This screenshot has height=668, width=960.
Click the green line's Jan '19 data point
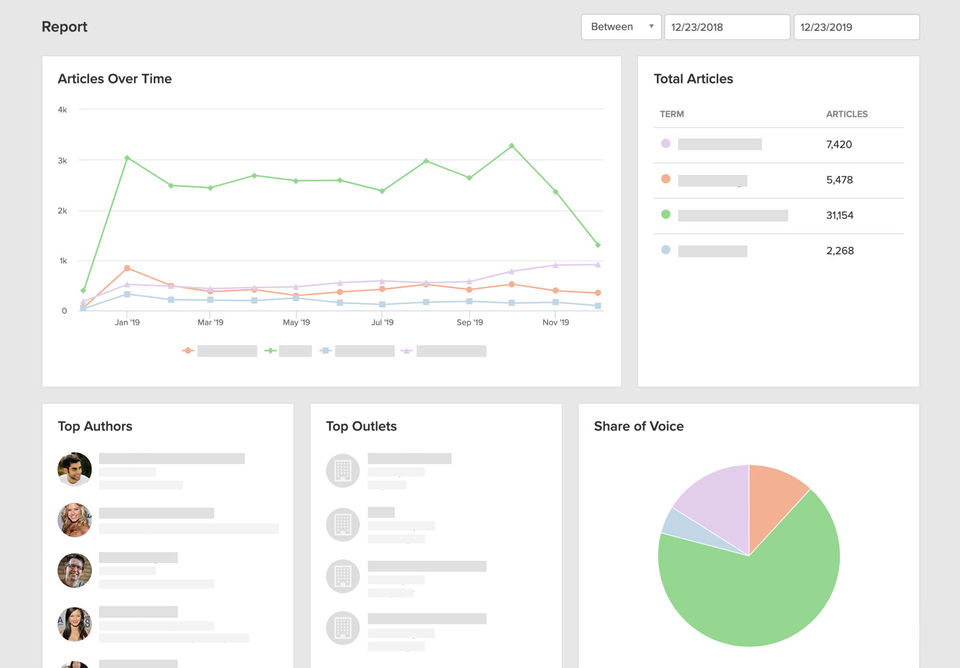click(127, 158)
